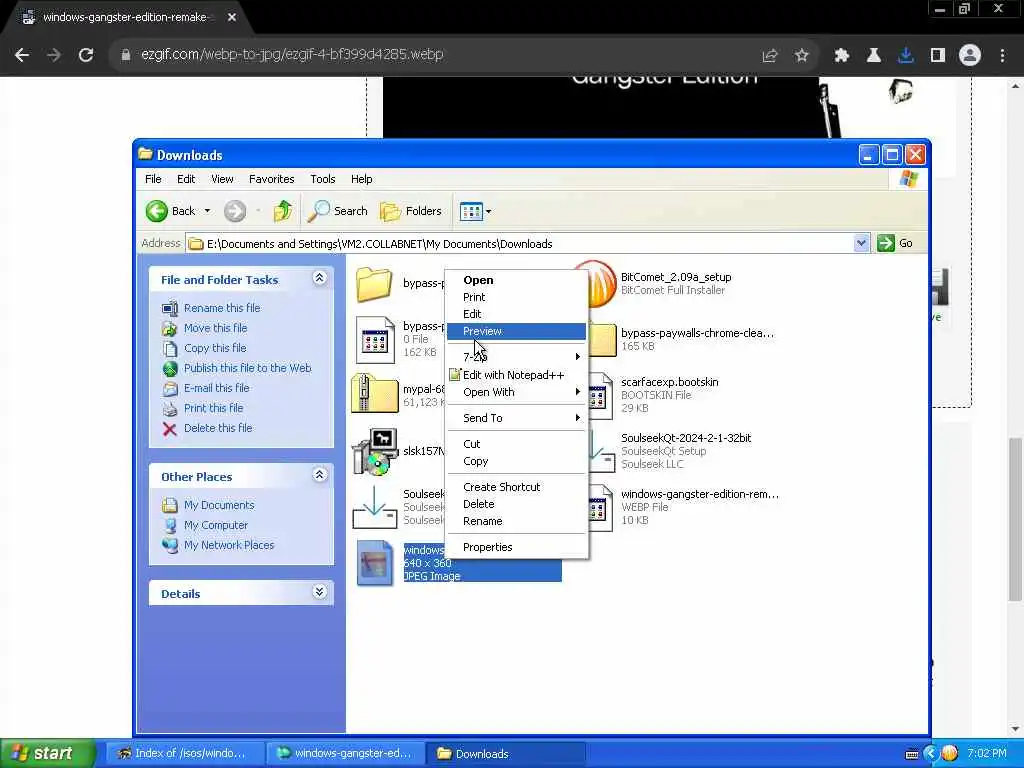Toggle Folders pane button
Screen dimensions: 1024x768
click(411, 211)
